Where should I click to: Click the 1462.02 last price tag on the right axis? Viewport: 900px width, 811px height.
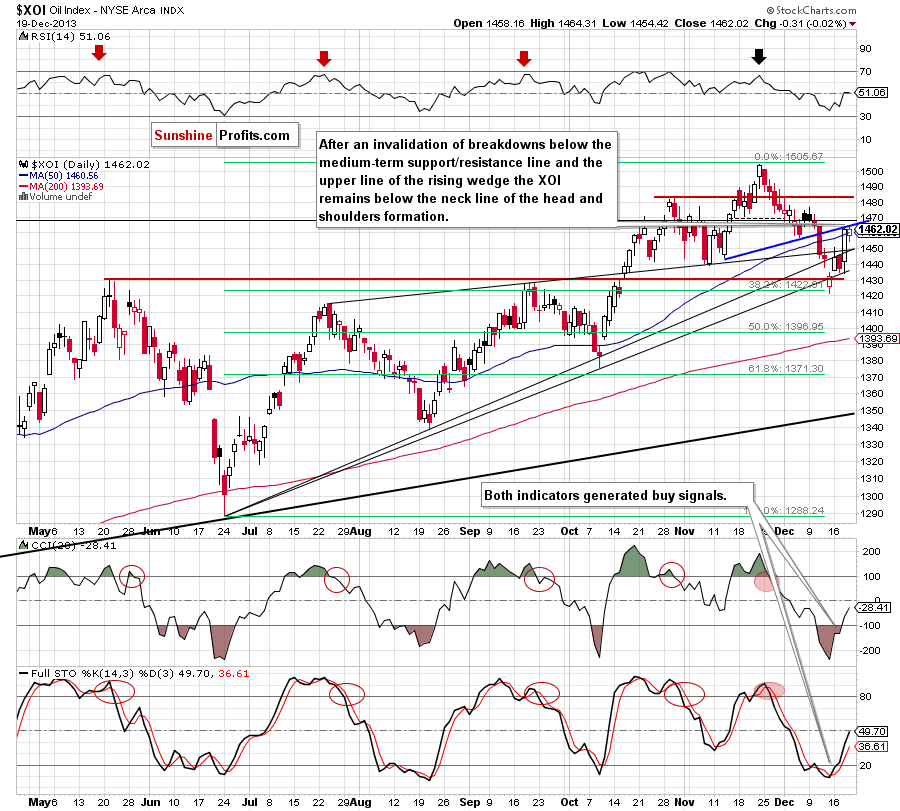tap(878, 230)
